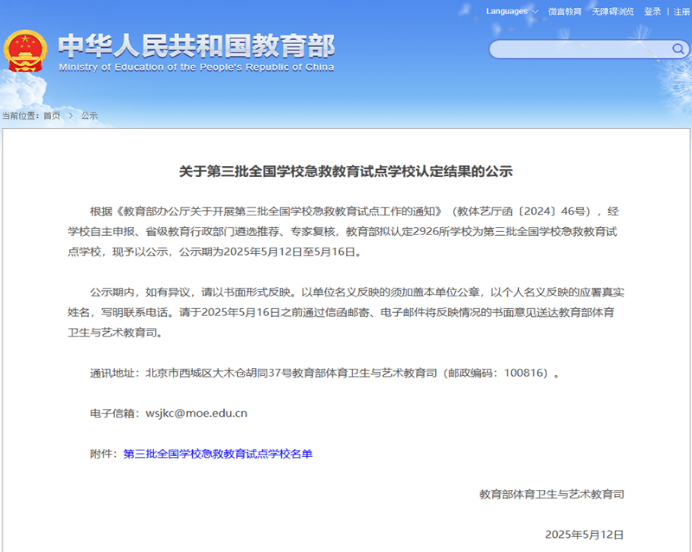Click the date 2025年5月12日 at bottom
Screen dimensions: 692x552
[584, 535]
